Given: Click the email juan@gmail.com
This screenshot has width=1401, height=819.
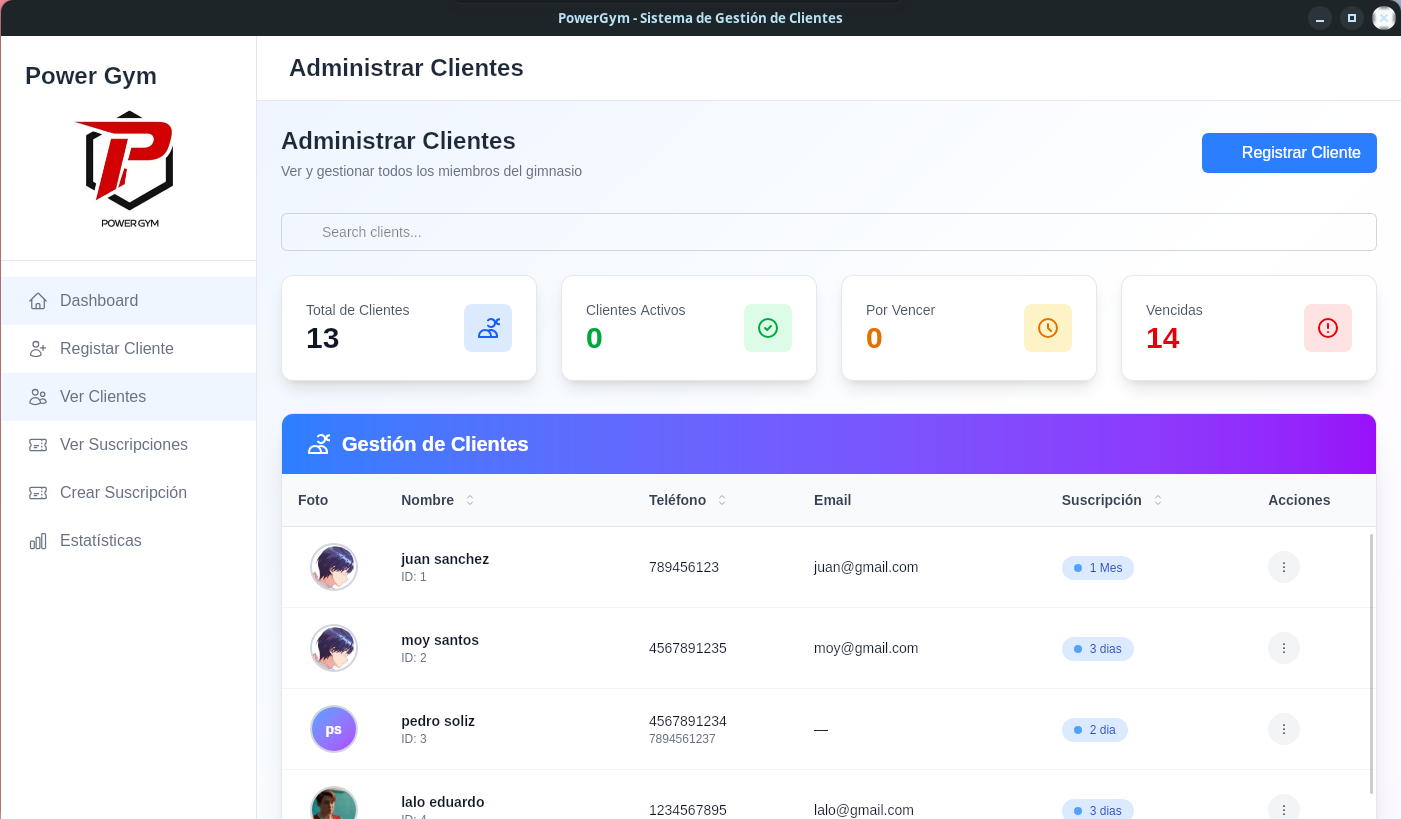Looking at the screenshot, I should pos(866,567).
